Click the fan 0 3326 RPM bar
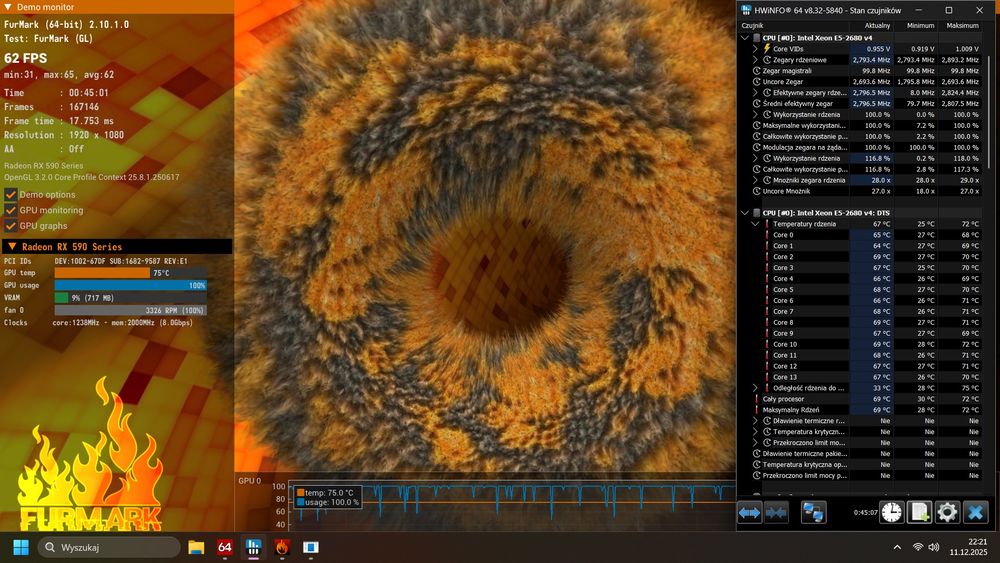Screen dimensions: 1000x563 point(131,311)
